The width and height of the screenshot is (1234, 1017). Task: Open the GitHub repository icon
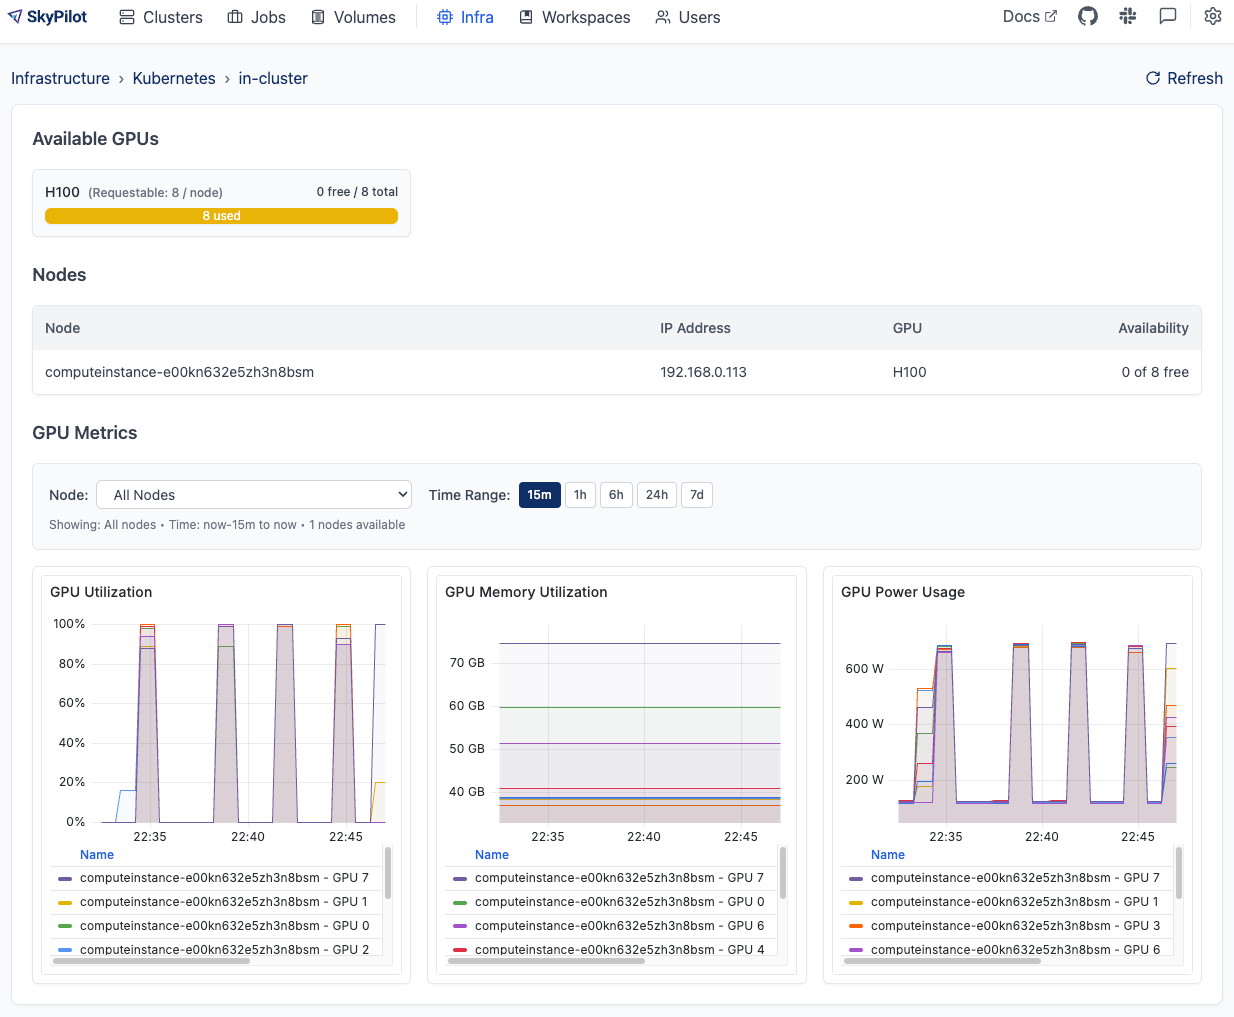(1088, 17)
